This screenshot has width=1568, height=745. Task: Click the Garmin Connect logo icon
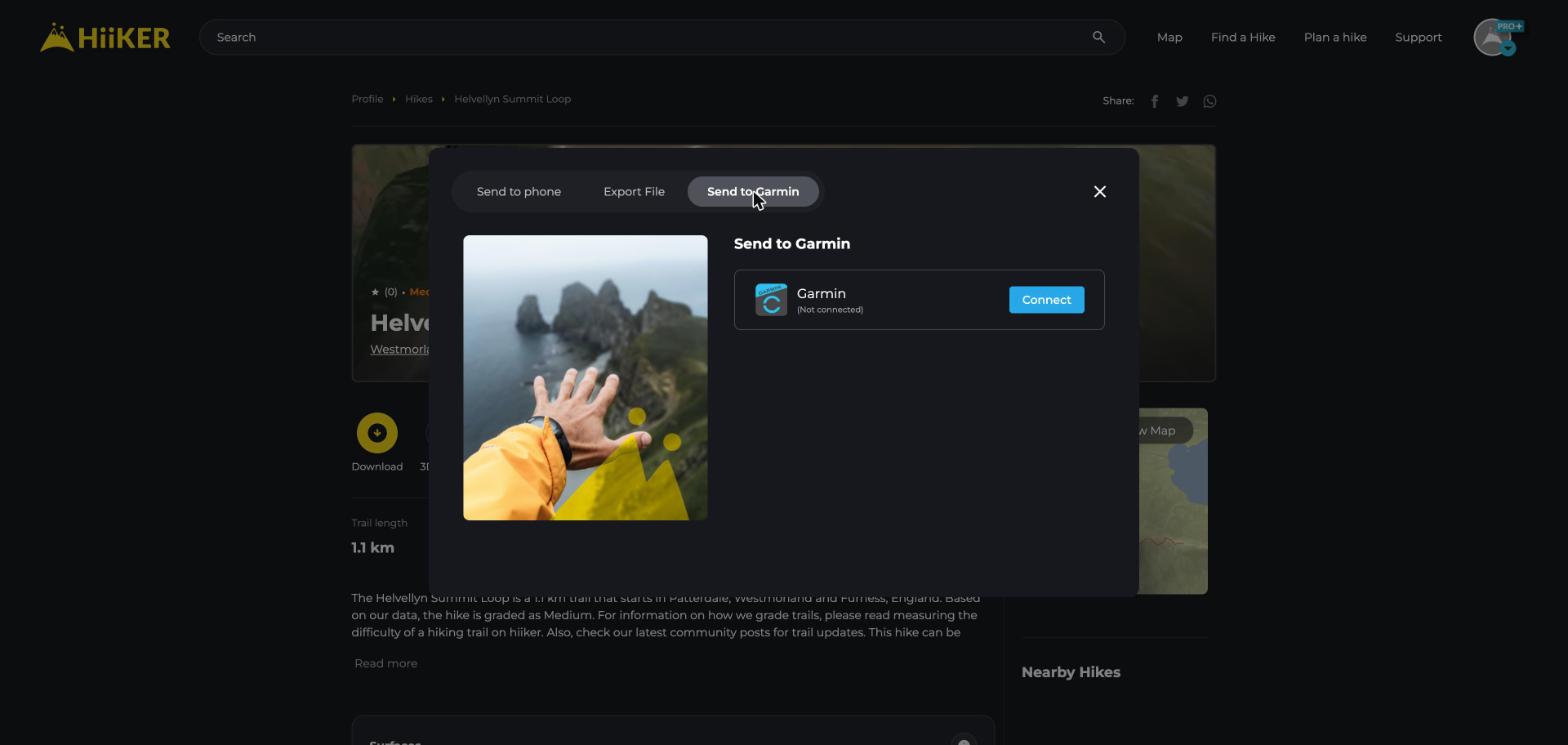[771, 299]
